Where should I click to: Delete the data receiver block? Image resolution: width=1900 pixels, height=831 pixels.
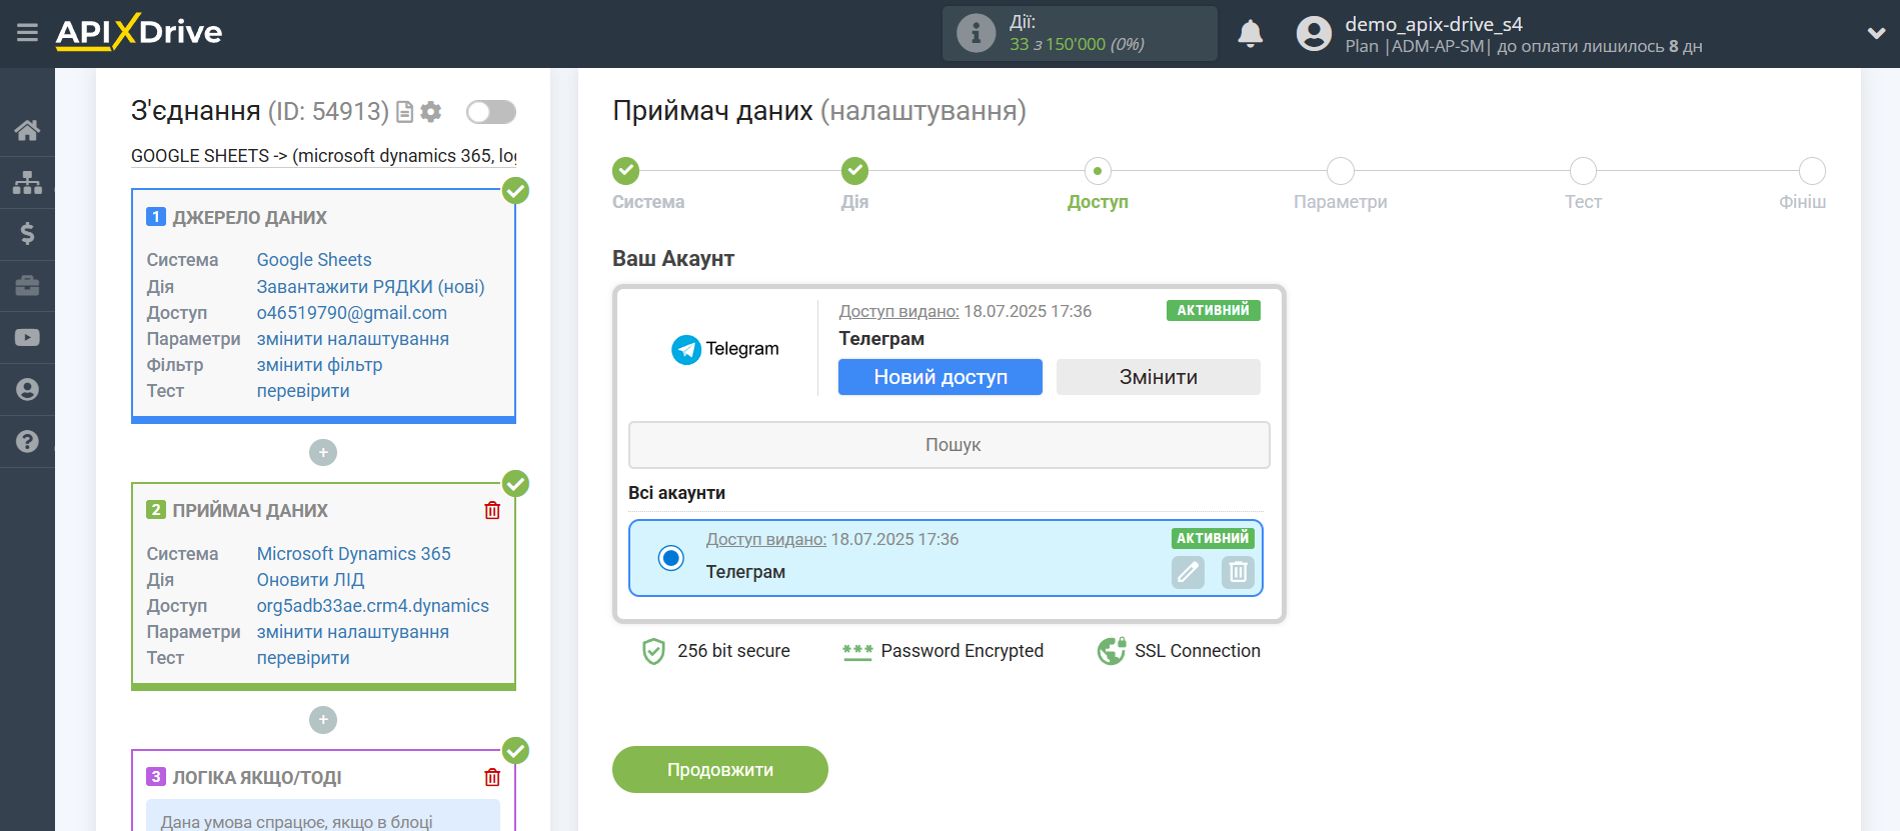point(492,510)
